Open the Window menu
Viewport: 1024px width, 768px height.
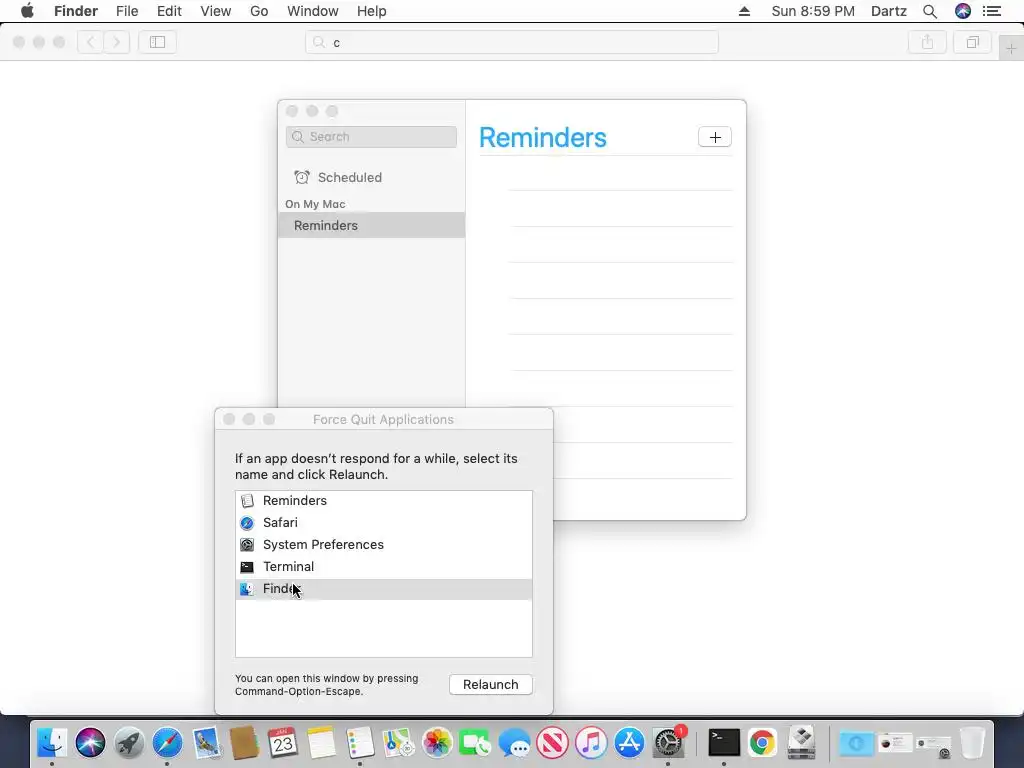(313, 11)
